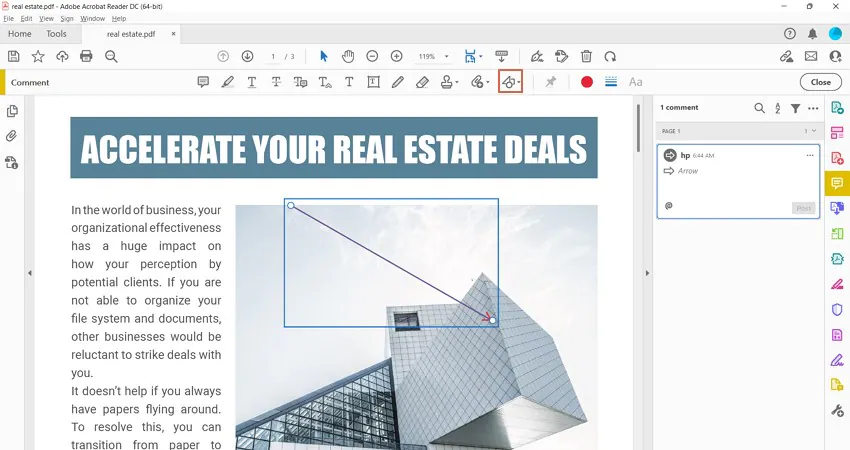
Task: Star the document as a favorite
Action: pos(38,56)
